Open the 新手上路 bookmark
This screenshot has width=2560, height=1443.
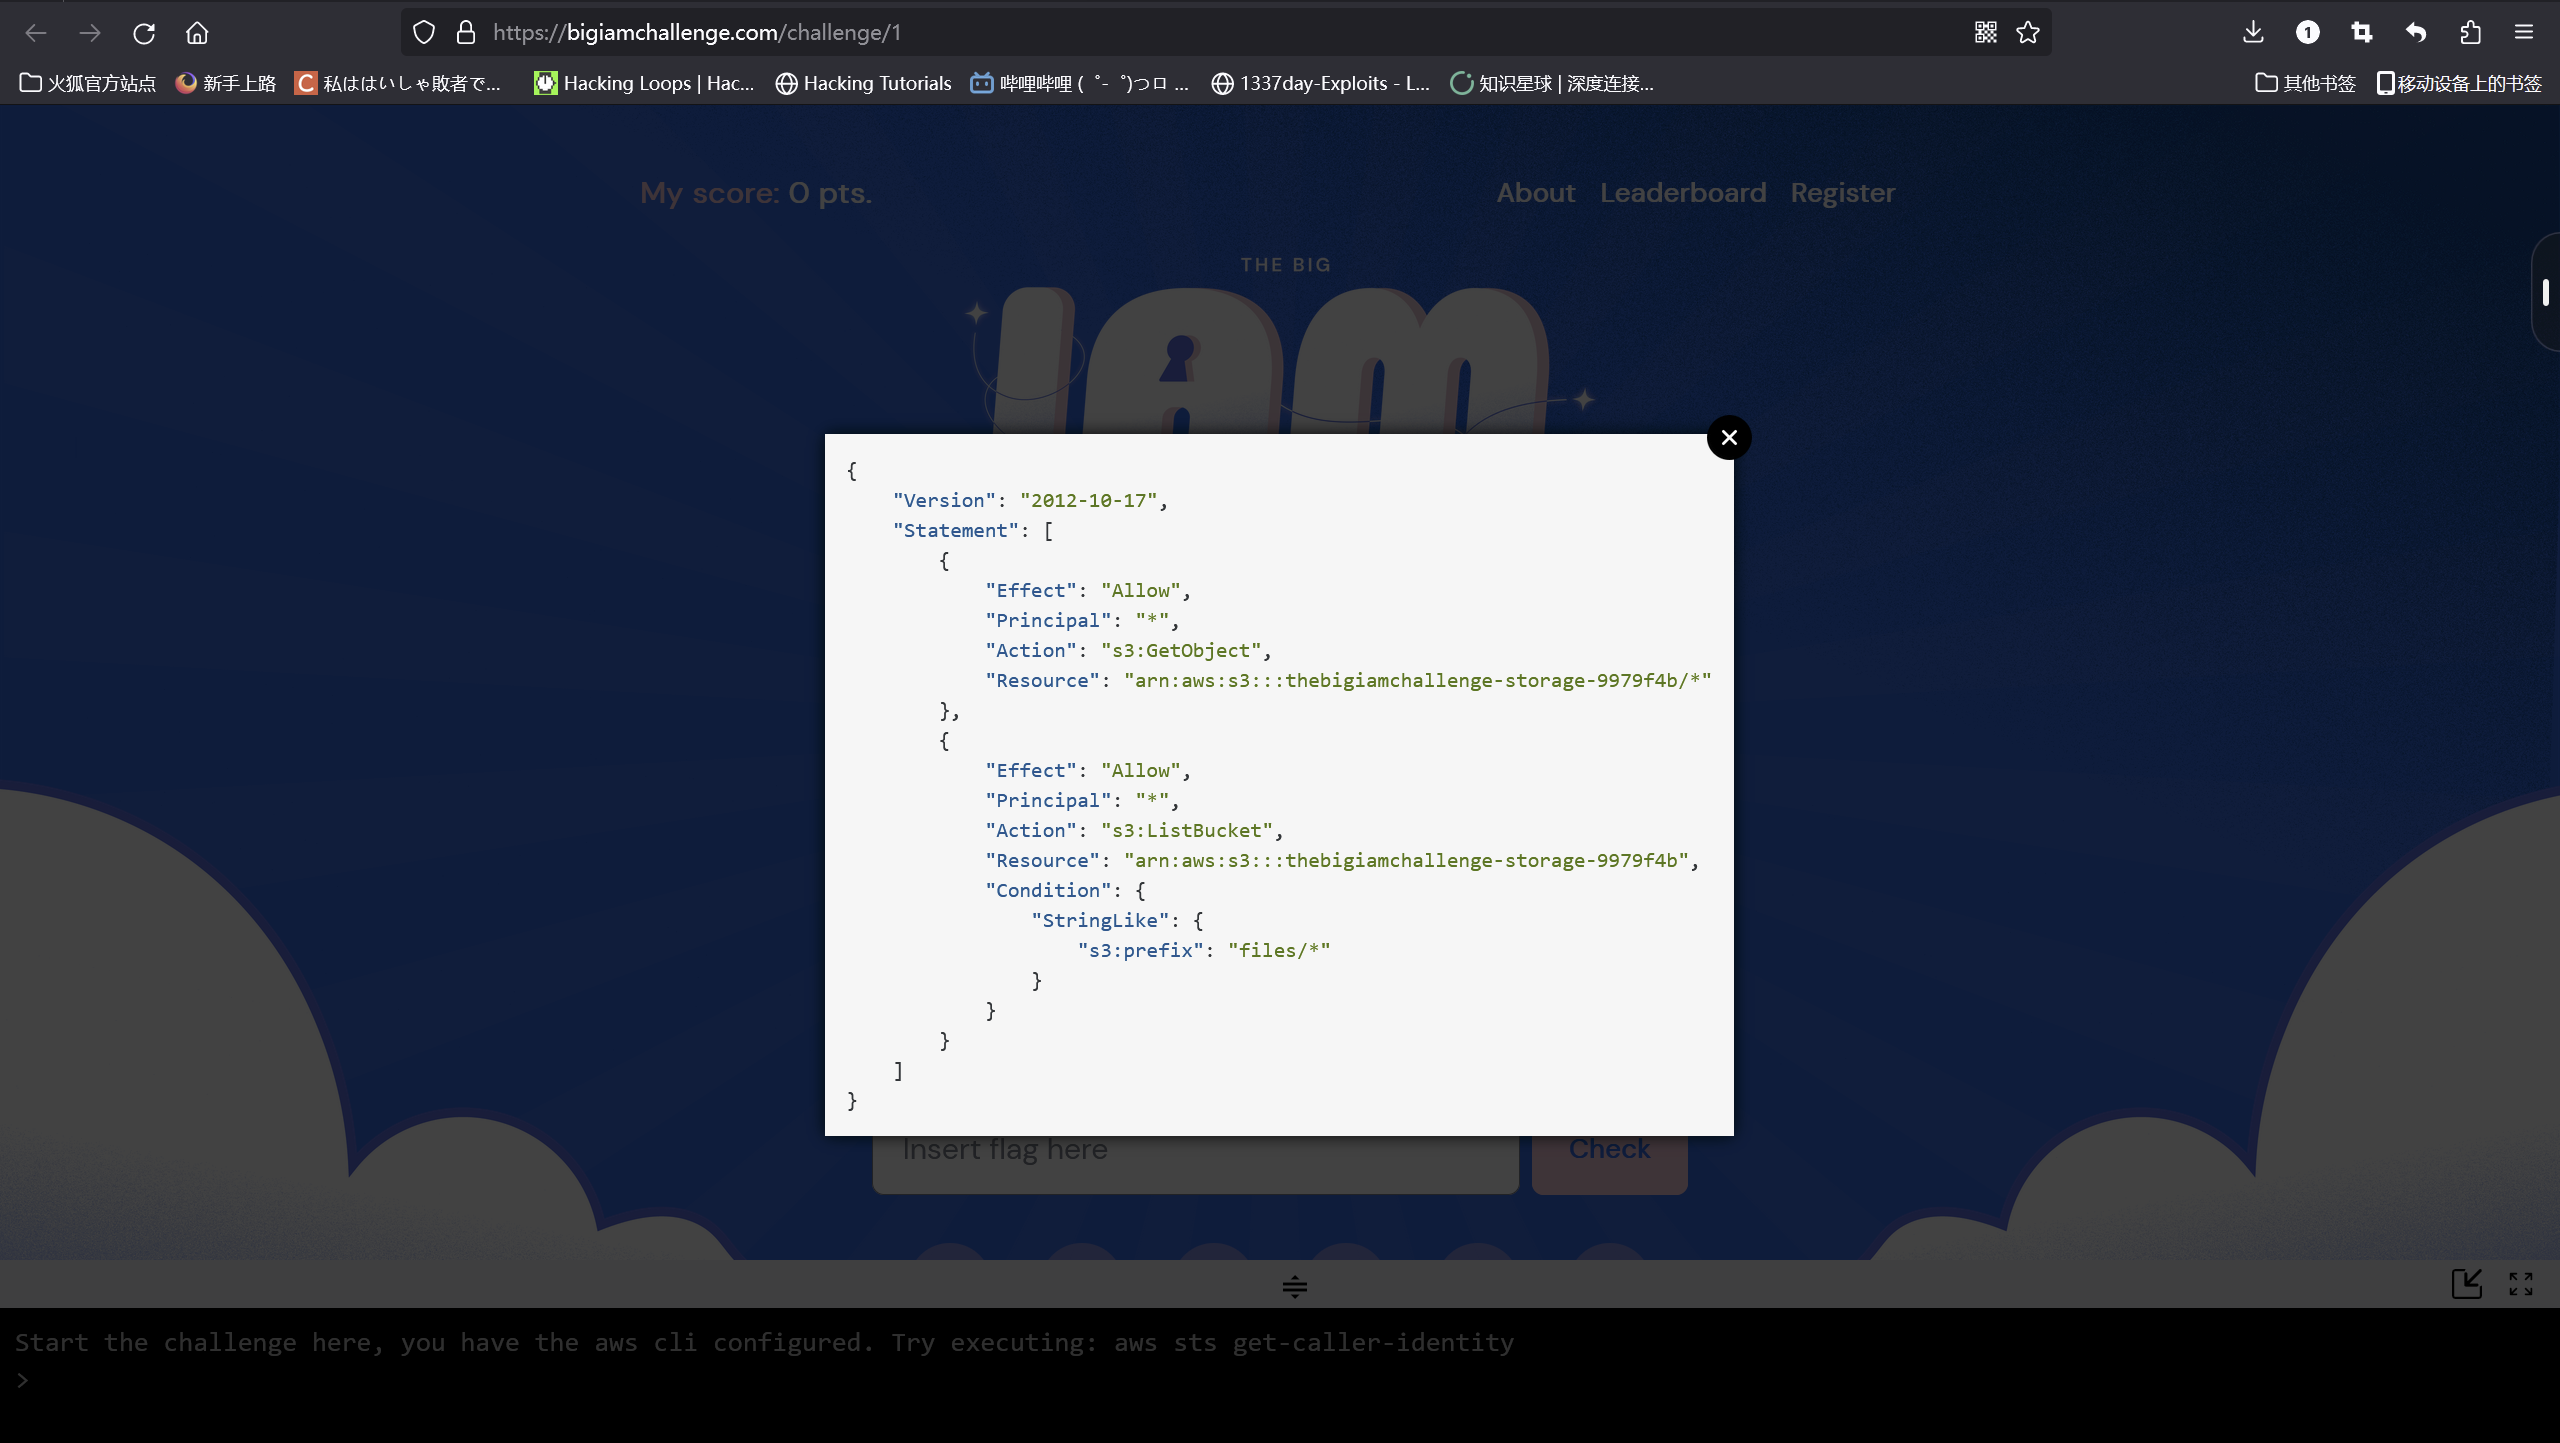(226, 83)
